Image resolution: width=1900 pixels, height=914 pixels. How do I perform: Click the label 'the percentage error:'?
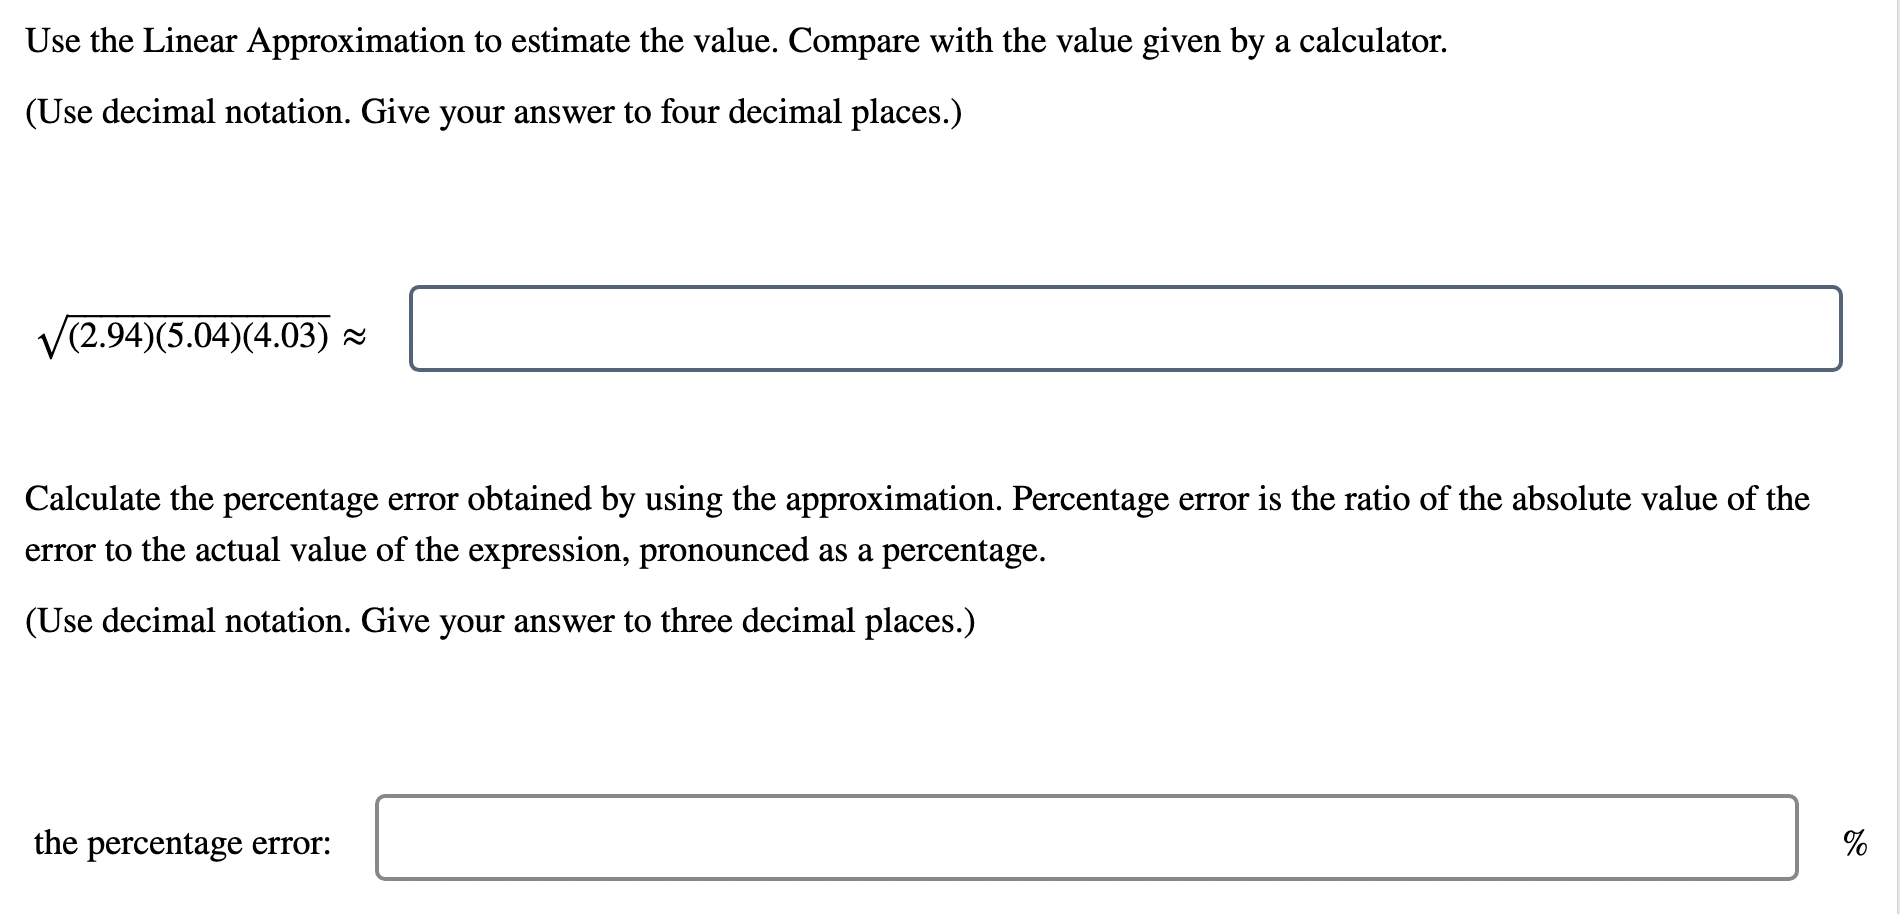180,843
